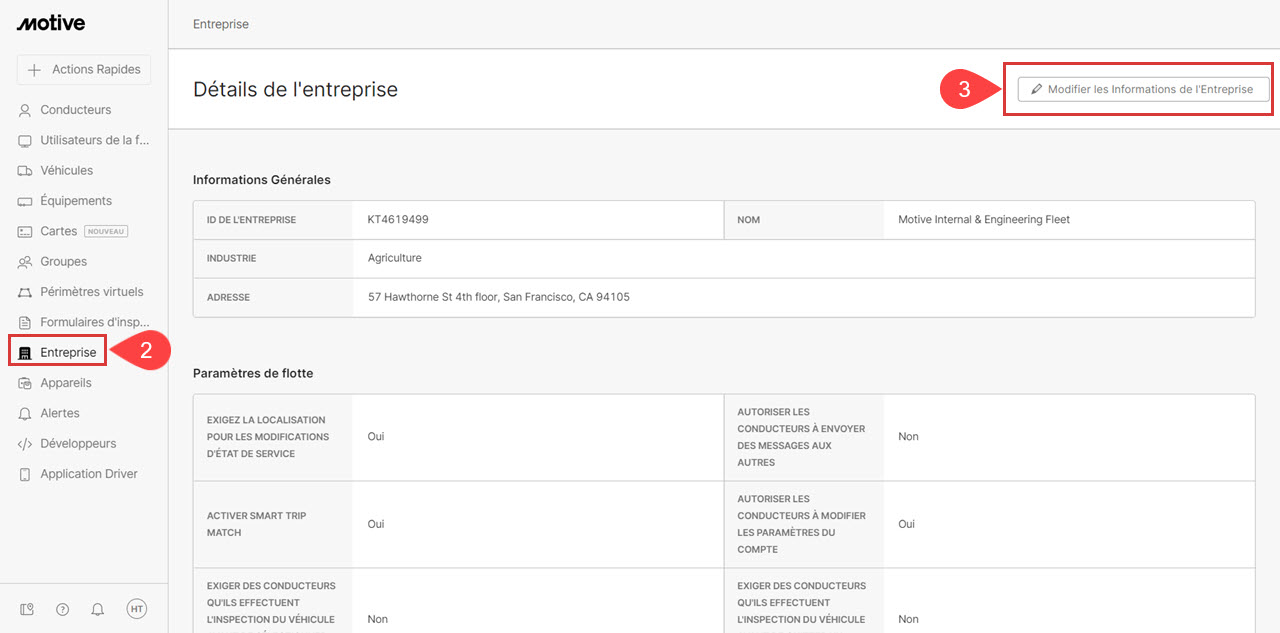Click the Entreprise breadcrumb at top

(221, 24)
